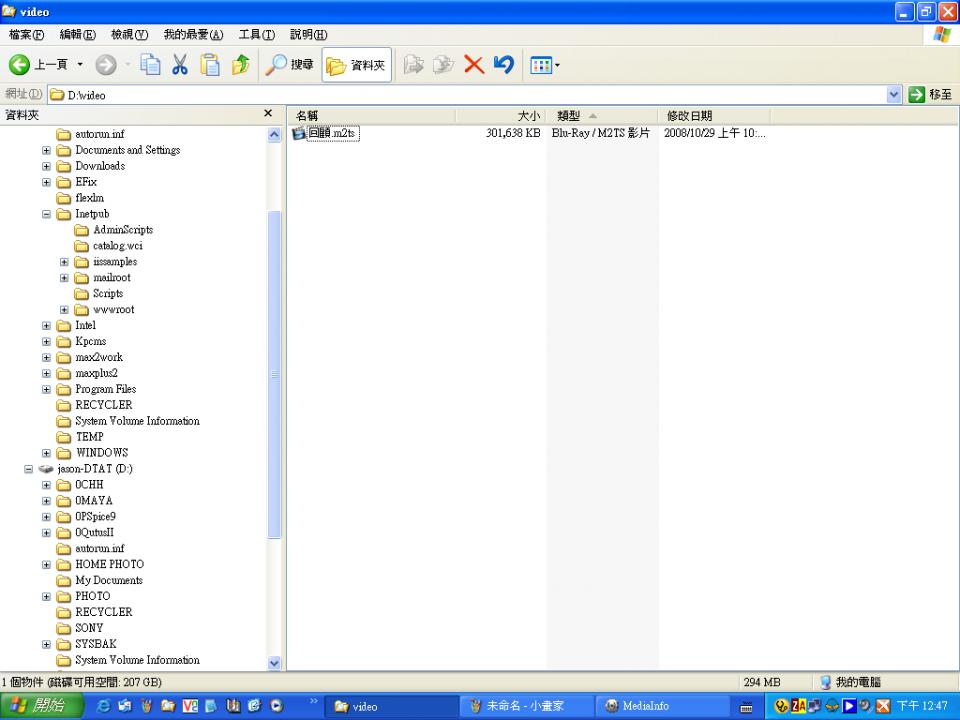The image size is (960, 720).
Task: Select the flexlm folder in tree
Action: point(80,198)
